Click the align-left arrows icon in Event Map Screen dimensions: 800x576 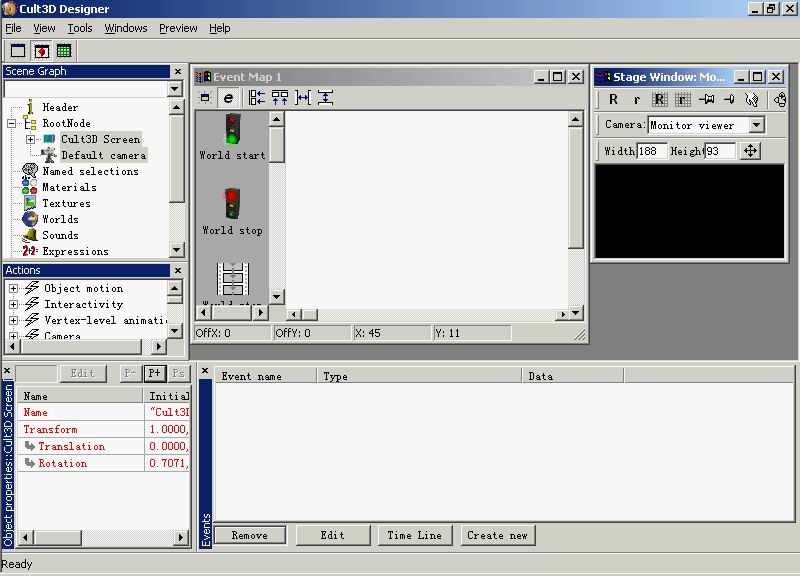coord(256,97)
